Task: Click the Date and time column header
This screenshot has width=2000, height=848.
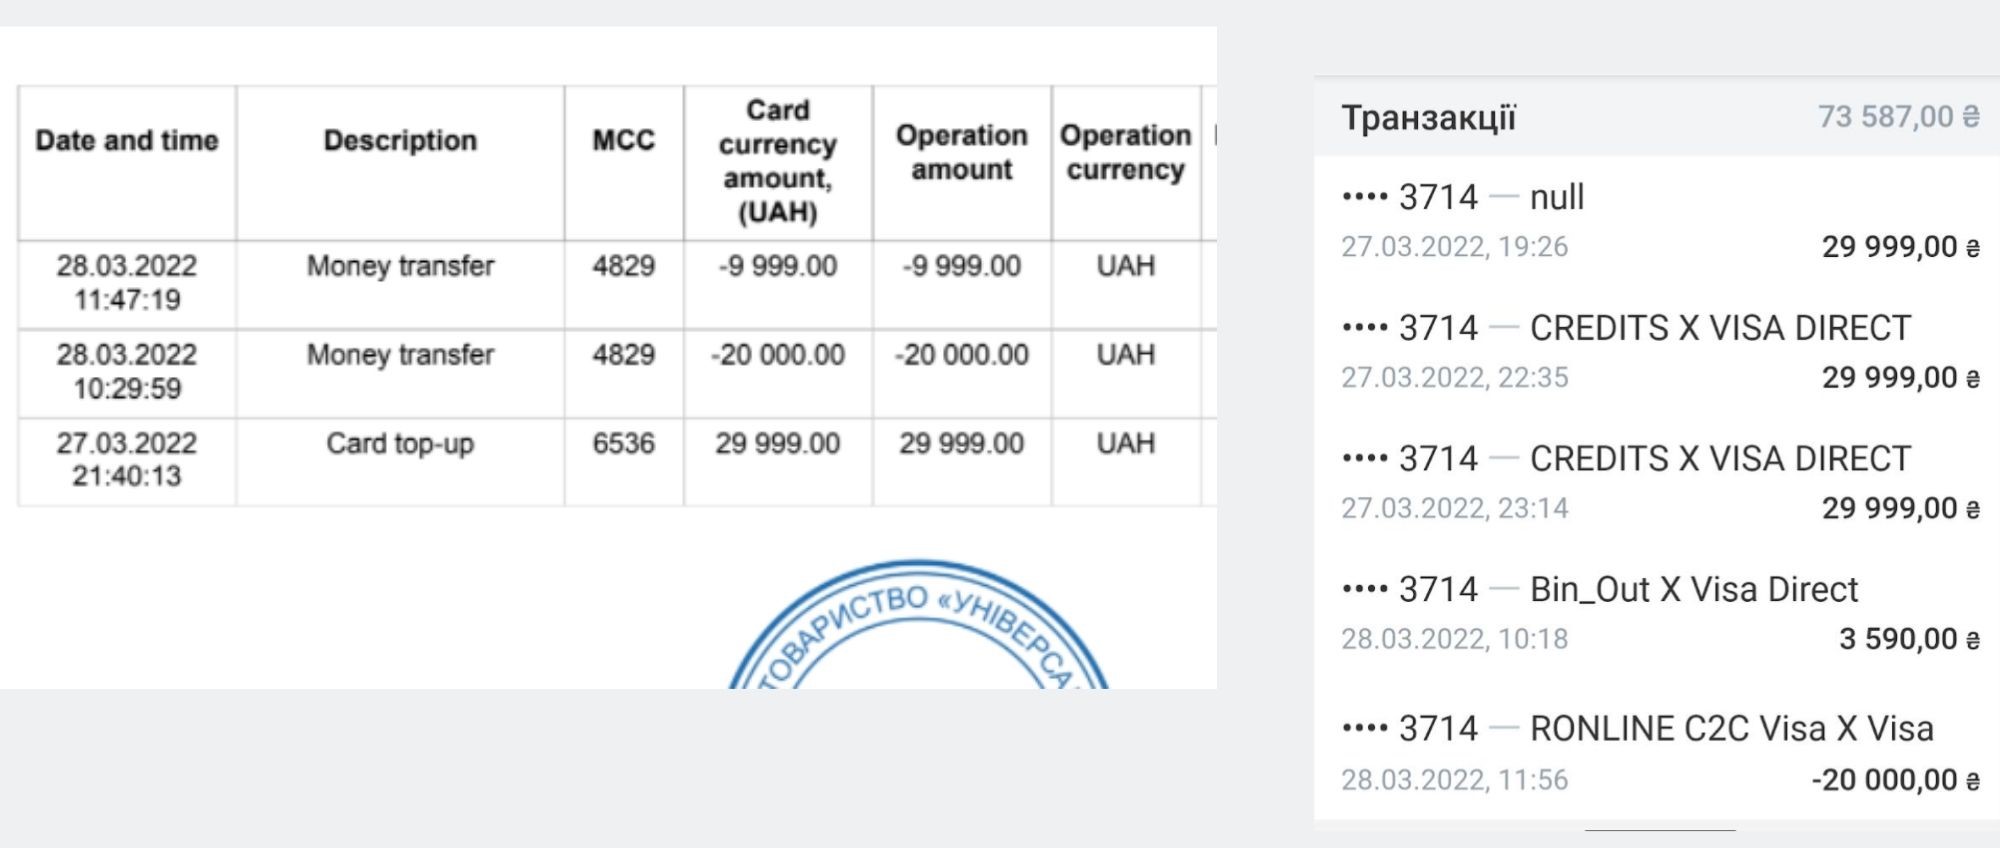Action: click(127, 141)
